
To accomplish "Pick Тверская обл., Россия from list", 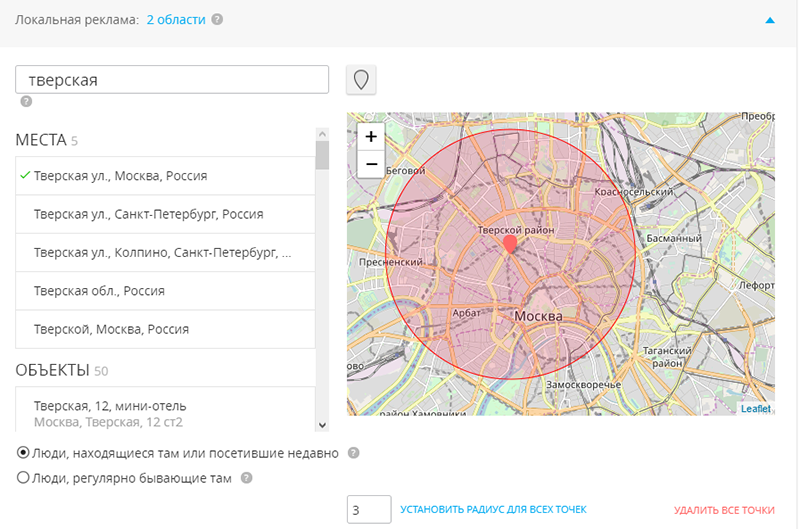I will [99, 290].
